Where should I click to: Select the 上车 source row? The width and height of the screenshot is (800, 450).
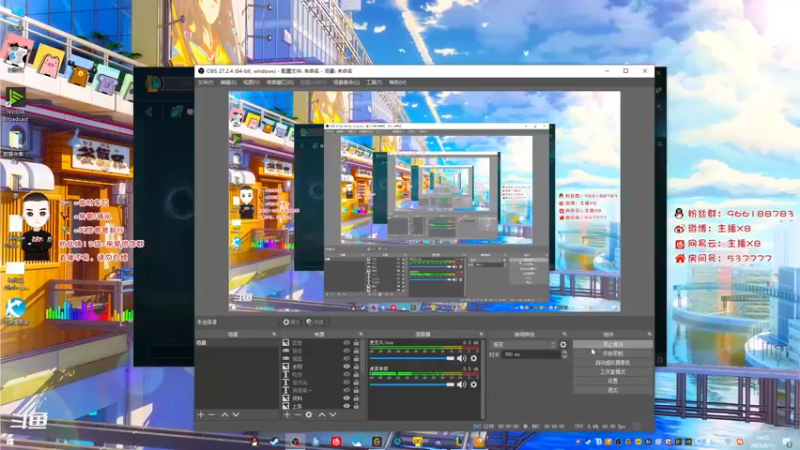pyautogui.click(x=321, y=406)
